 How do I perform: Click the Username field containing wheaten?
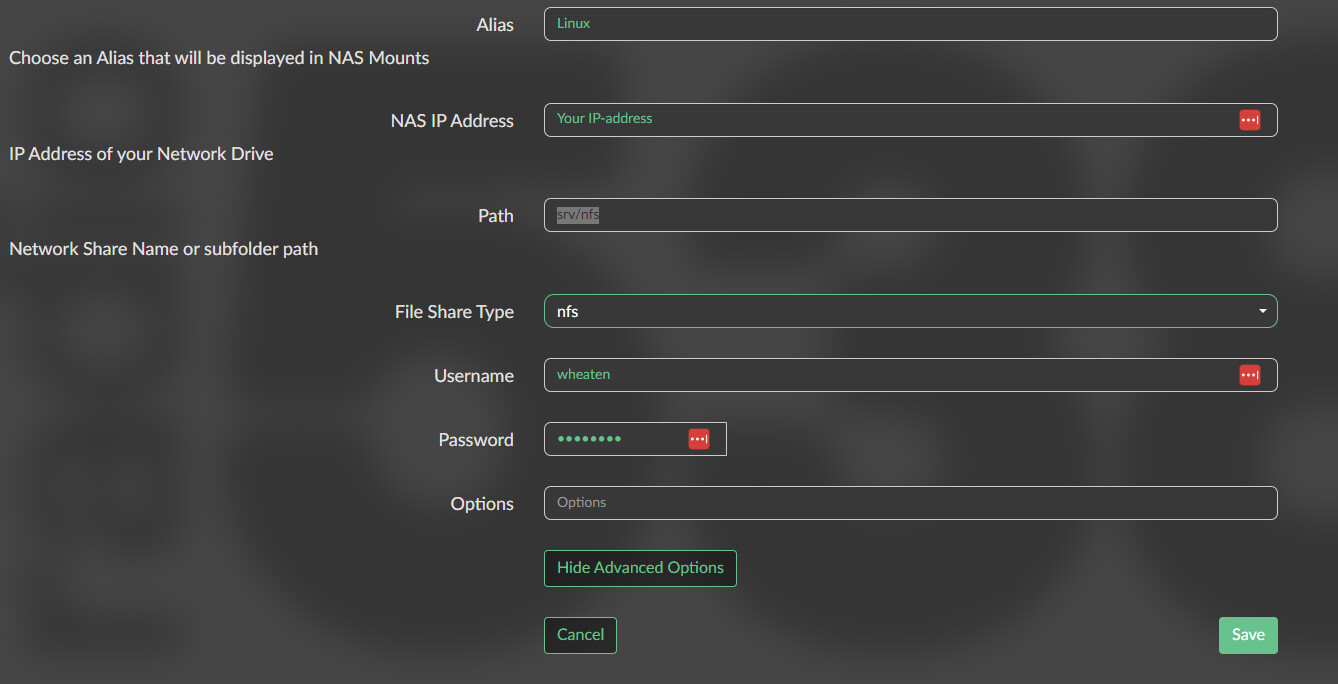coord(880,375)
